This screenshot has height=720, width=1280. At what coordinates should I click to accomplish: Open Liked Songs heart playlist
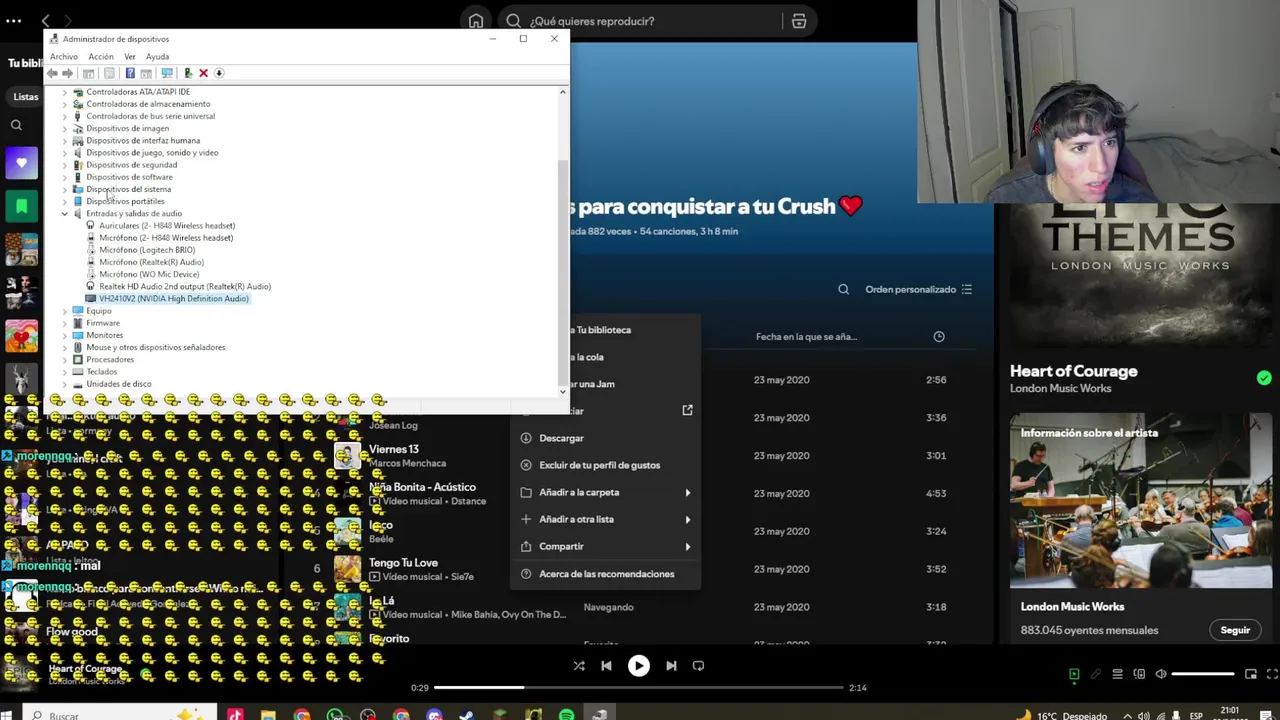tap(21, 163)
